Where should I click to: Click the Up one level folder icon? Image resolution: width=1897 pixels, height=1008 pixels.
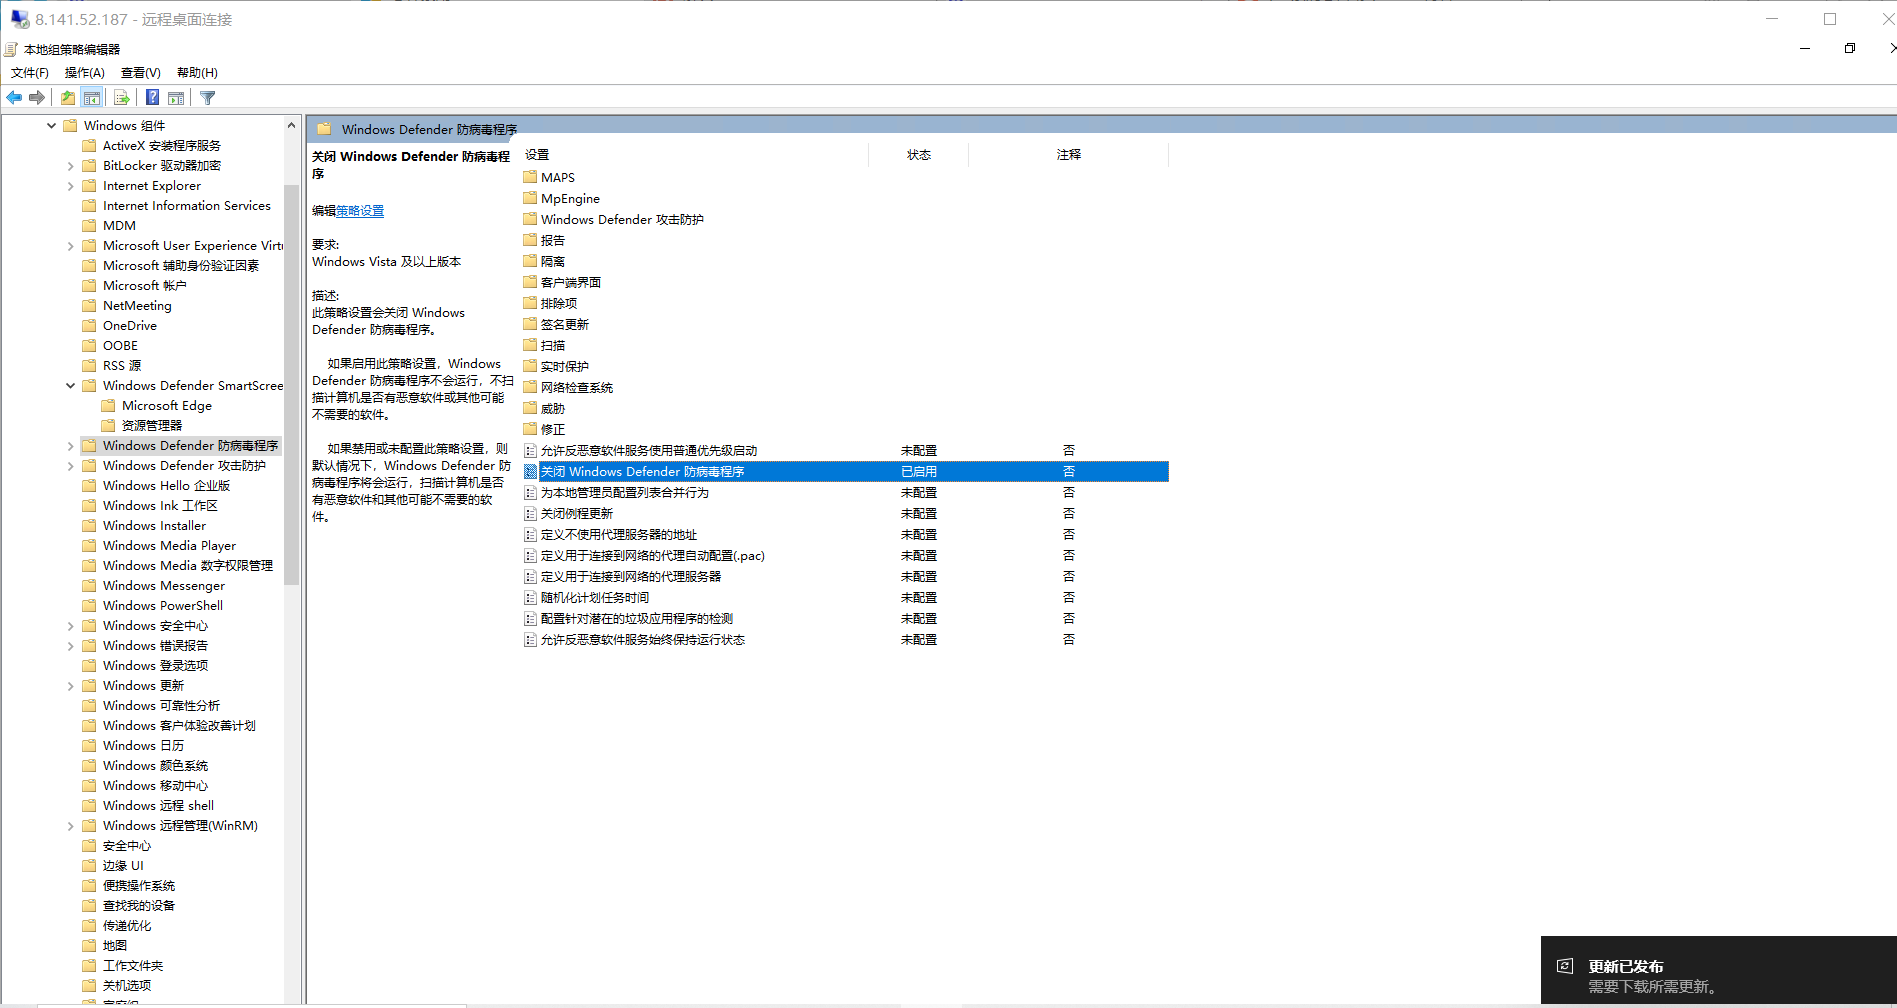click(67, 98)
